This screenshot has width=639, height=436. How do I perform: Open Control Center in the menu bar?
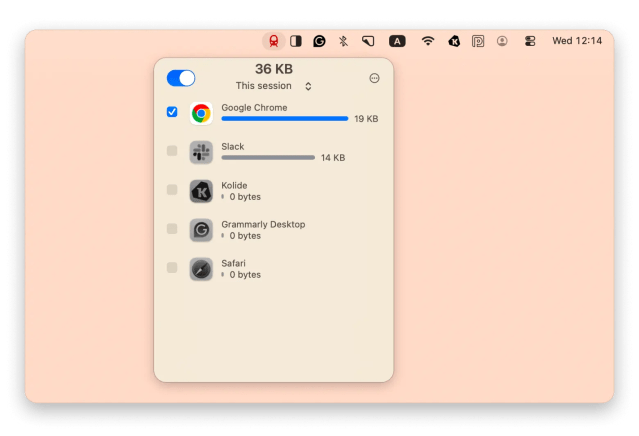pyautogui.click(x=530, y=41)
